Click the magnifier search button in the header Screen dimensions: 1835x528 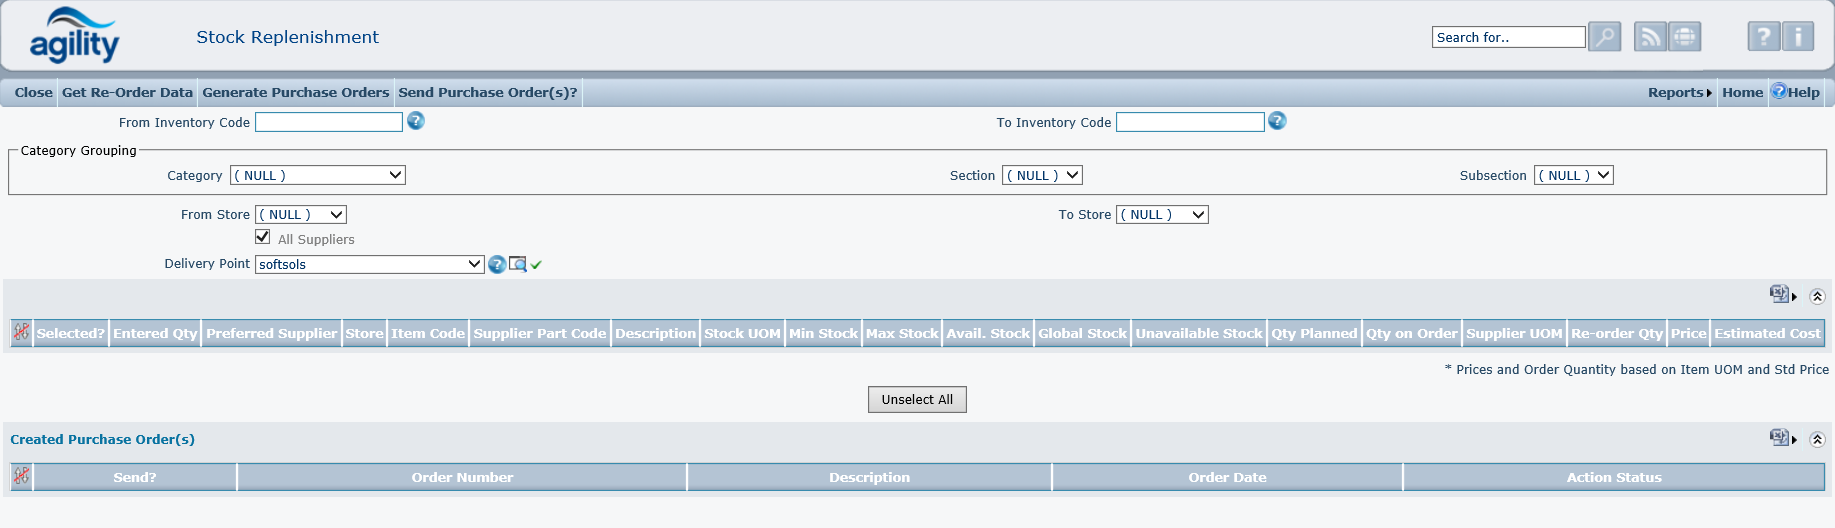tap(1604, 37)
